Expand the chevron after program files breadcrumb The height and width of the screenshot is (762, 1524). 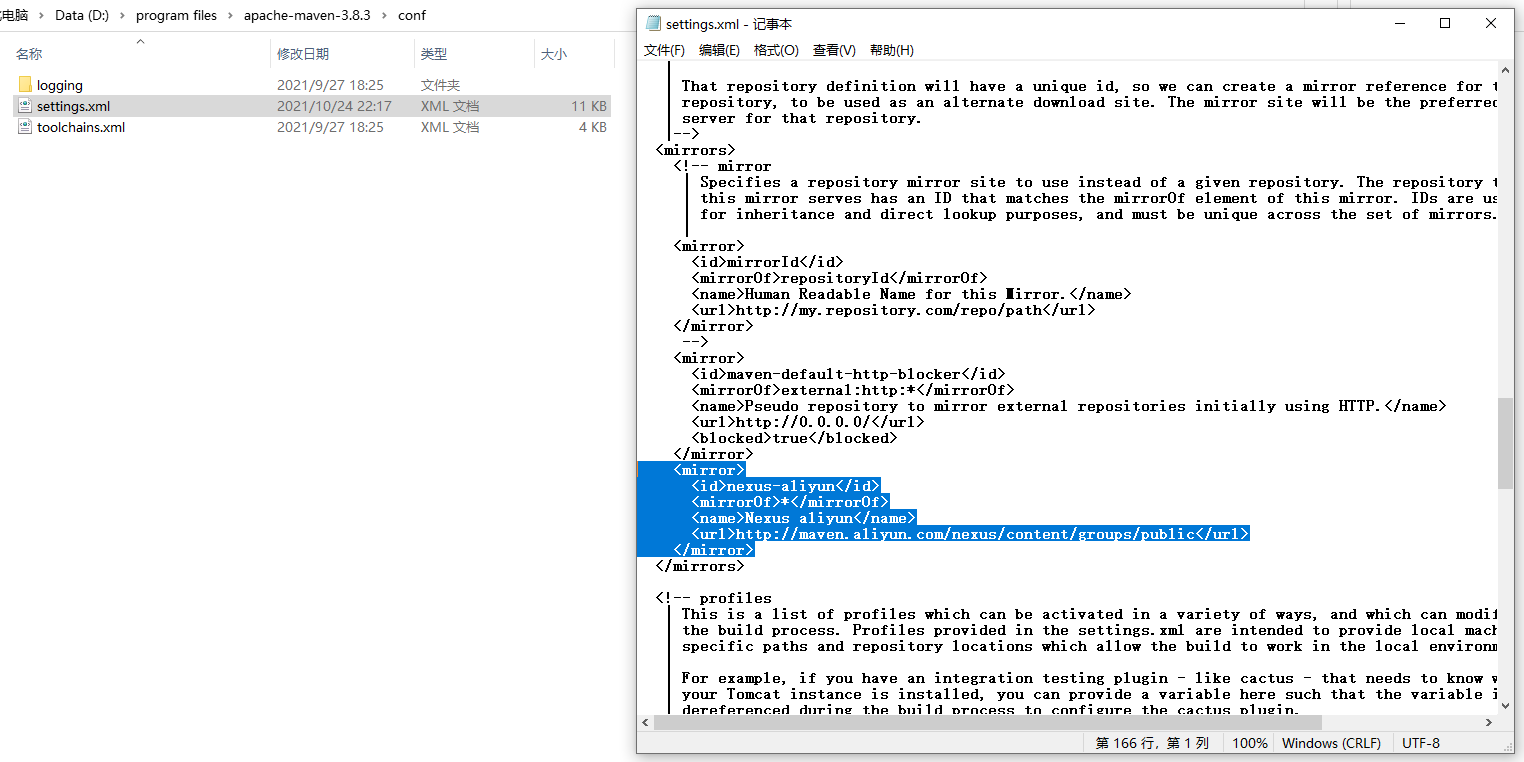tap(231, 16)
